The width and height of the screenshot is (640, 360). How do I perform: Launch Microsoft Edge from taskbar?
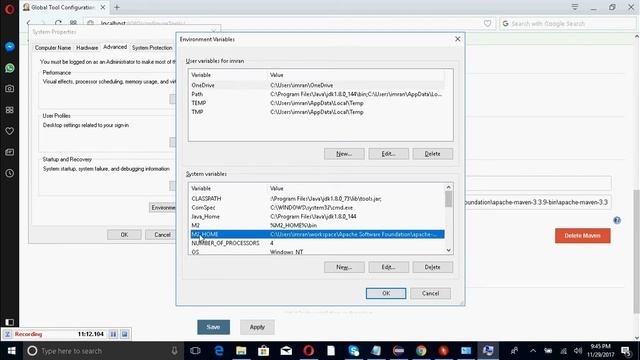pos(219,351)
